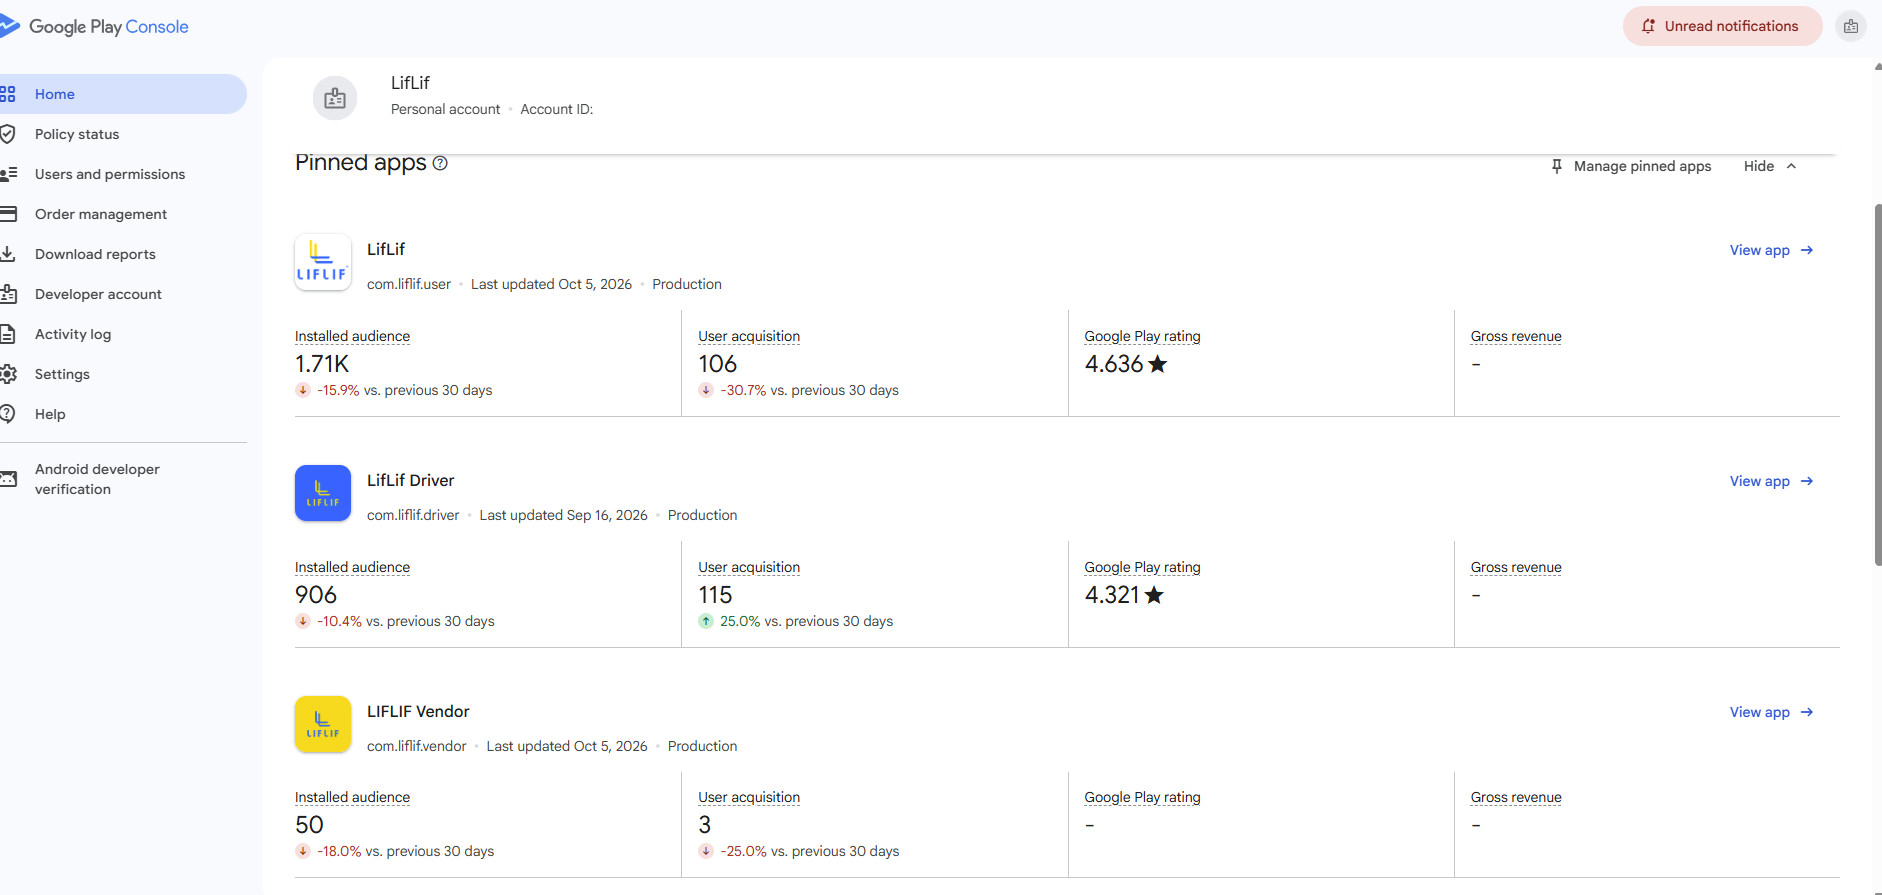The image size is (1882, 895).
Task: Click the Google Play Console logo
Action: click(95, 27)
